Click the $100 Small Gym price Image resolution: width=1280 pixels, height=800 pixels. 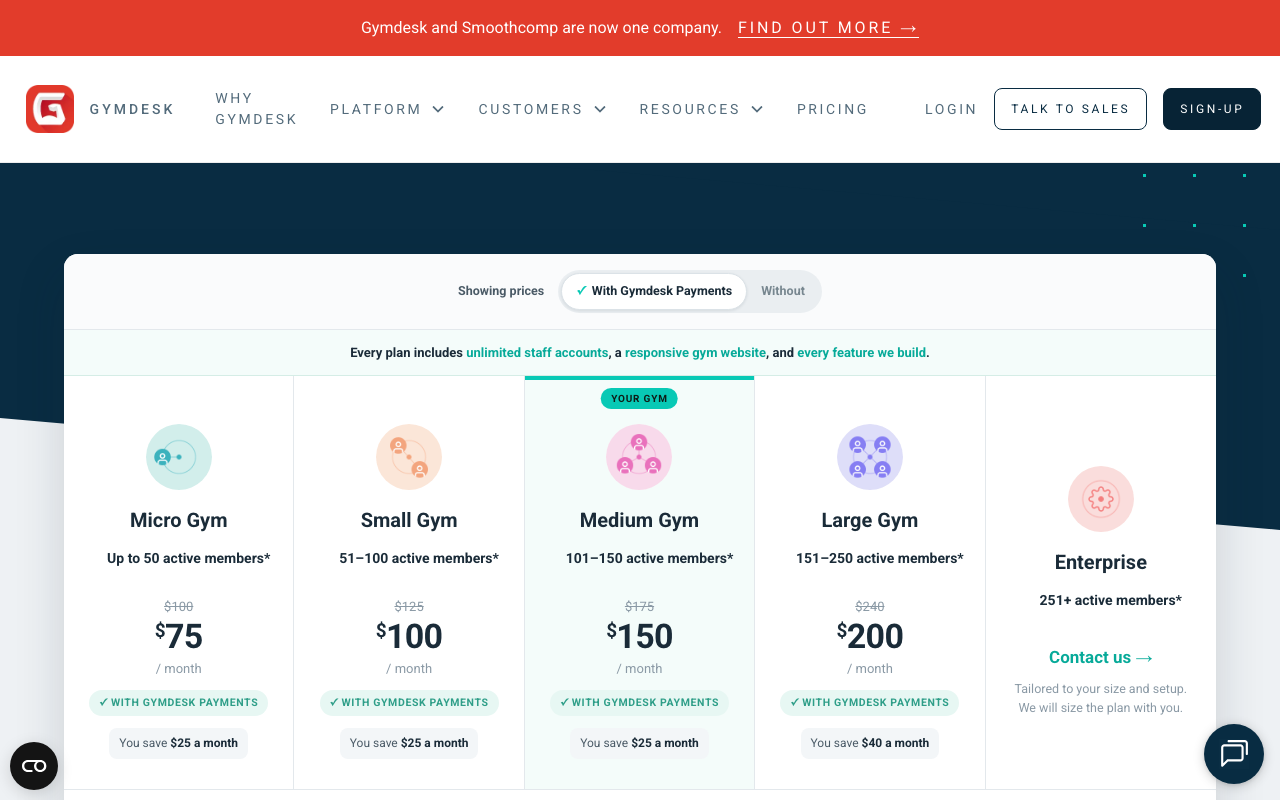click(409, 636)
